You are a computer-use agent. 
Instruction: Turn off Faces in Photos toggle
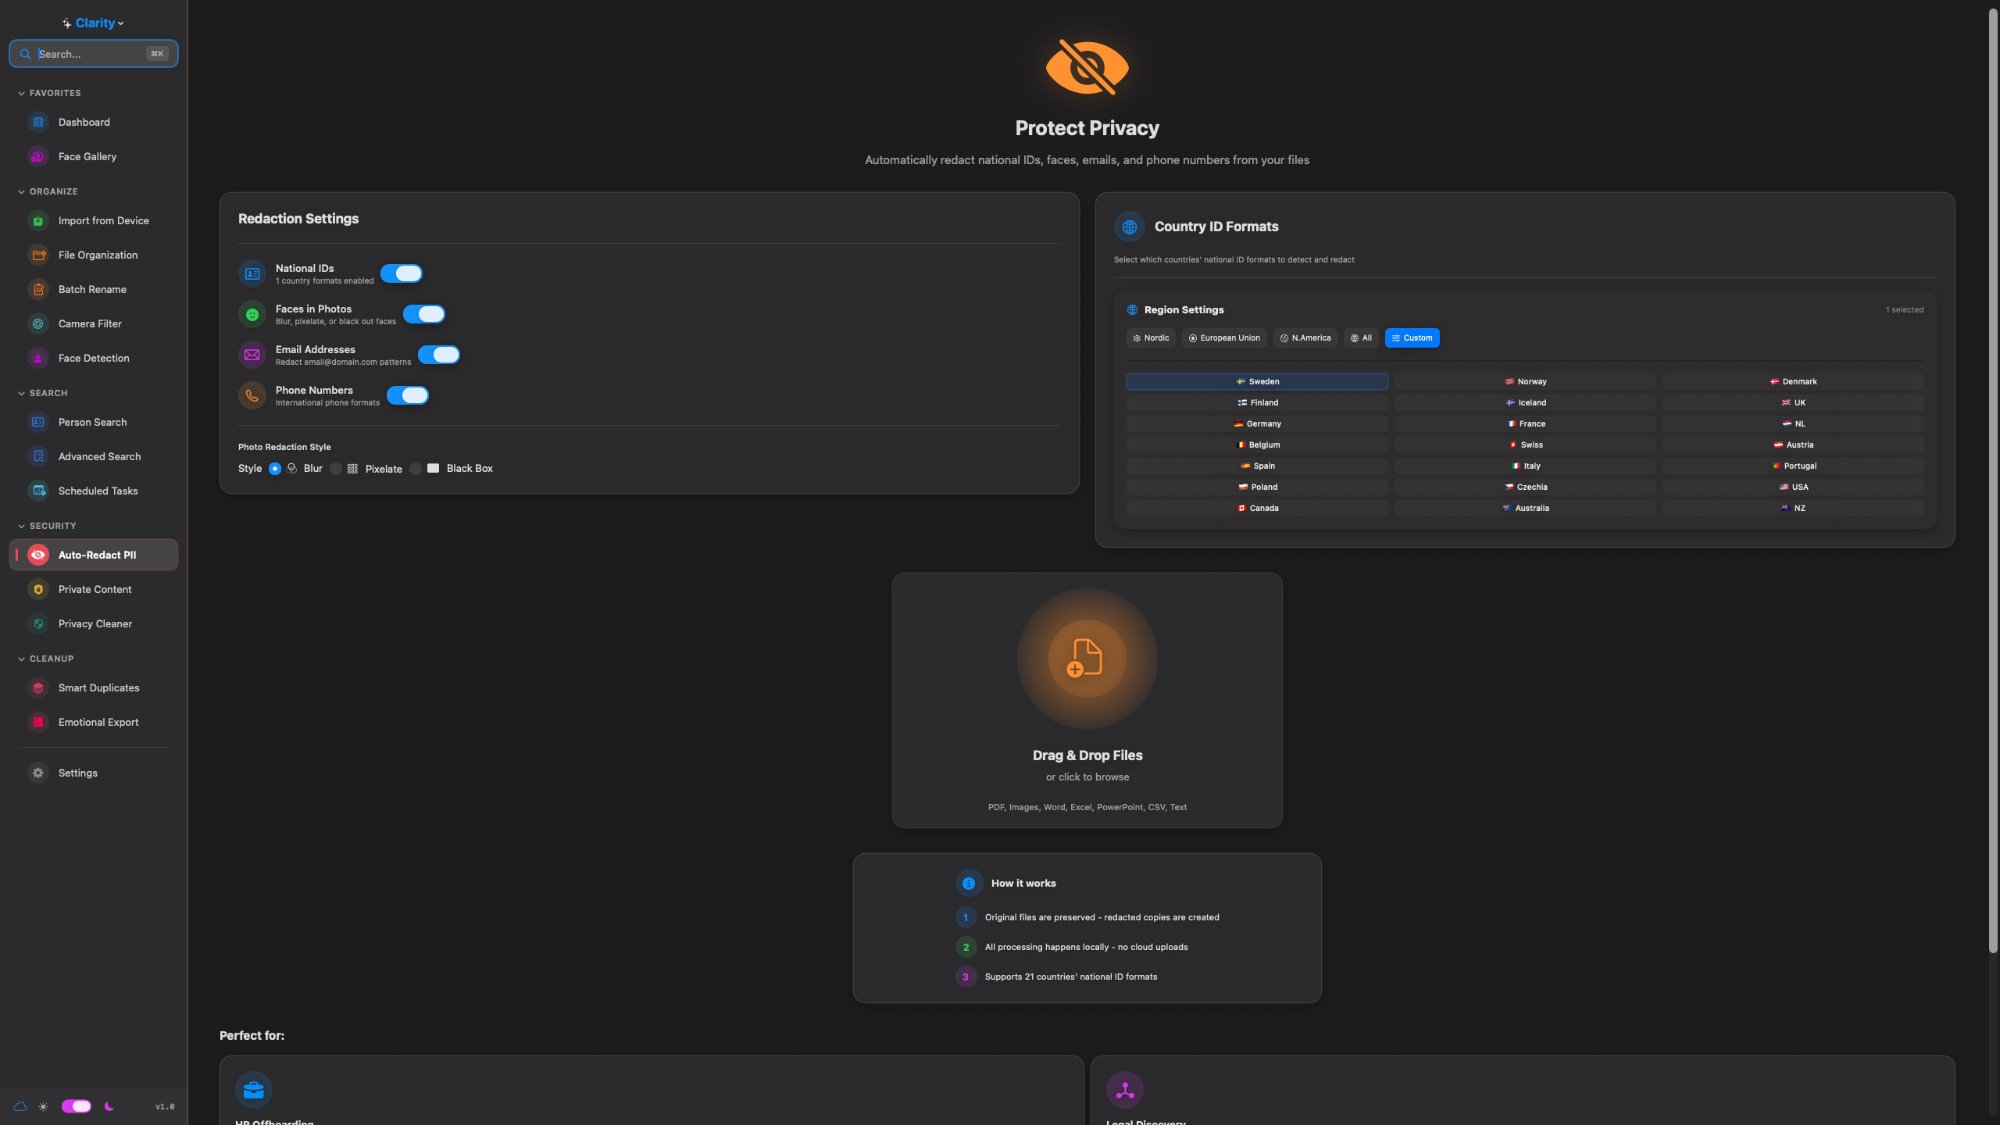coord(424,314)
